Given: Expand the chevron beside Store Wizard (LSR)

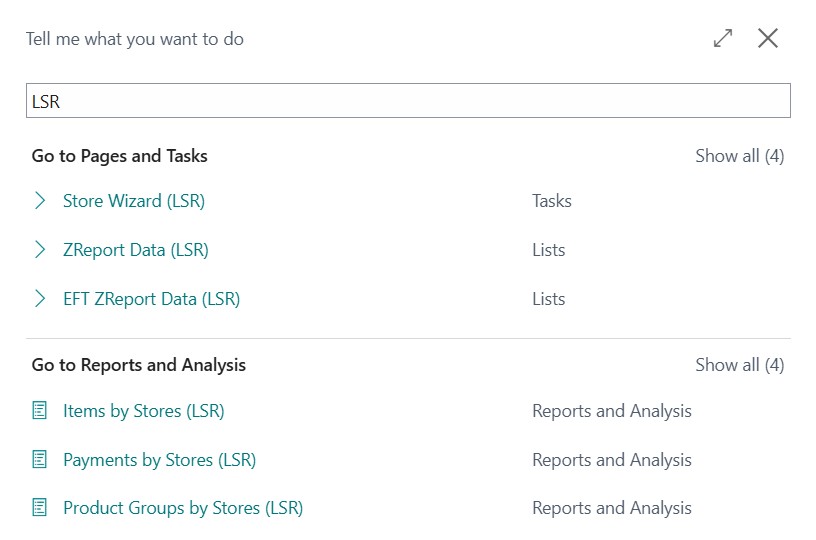Looking at the screenshot, I should click(x=40, y=201).
